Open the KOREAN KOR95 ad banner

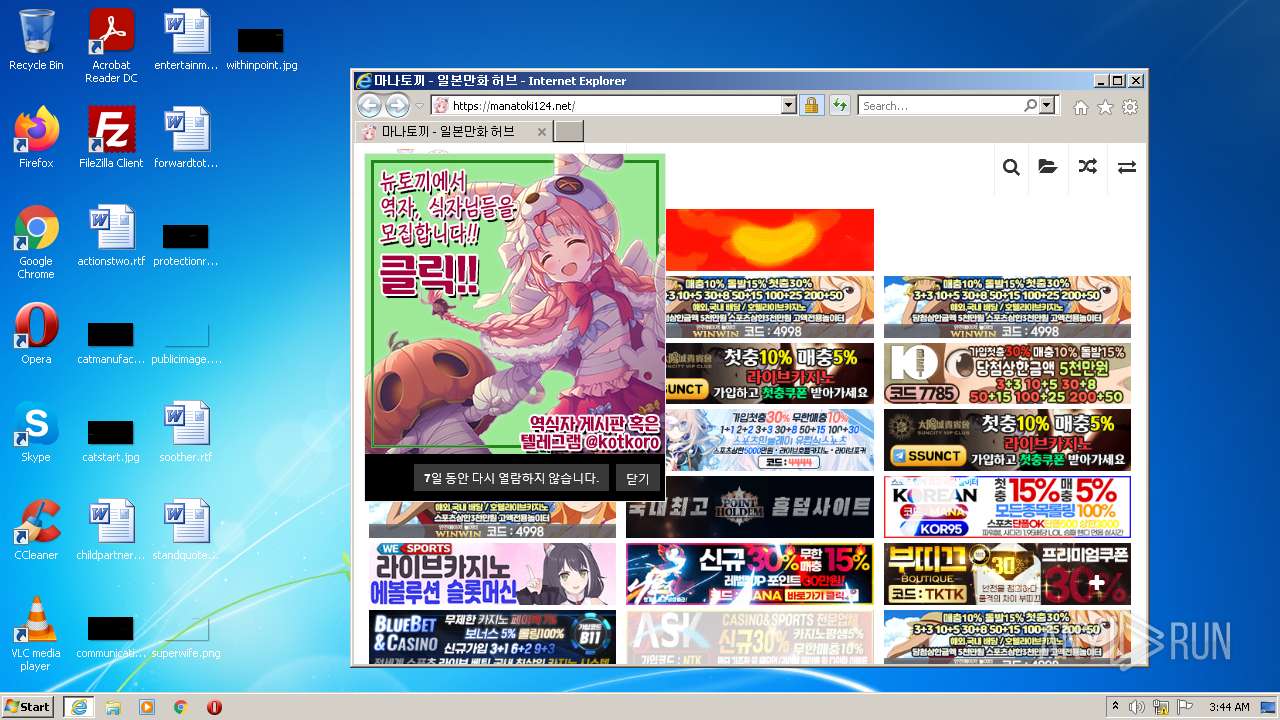pos(1007,507)
